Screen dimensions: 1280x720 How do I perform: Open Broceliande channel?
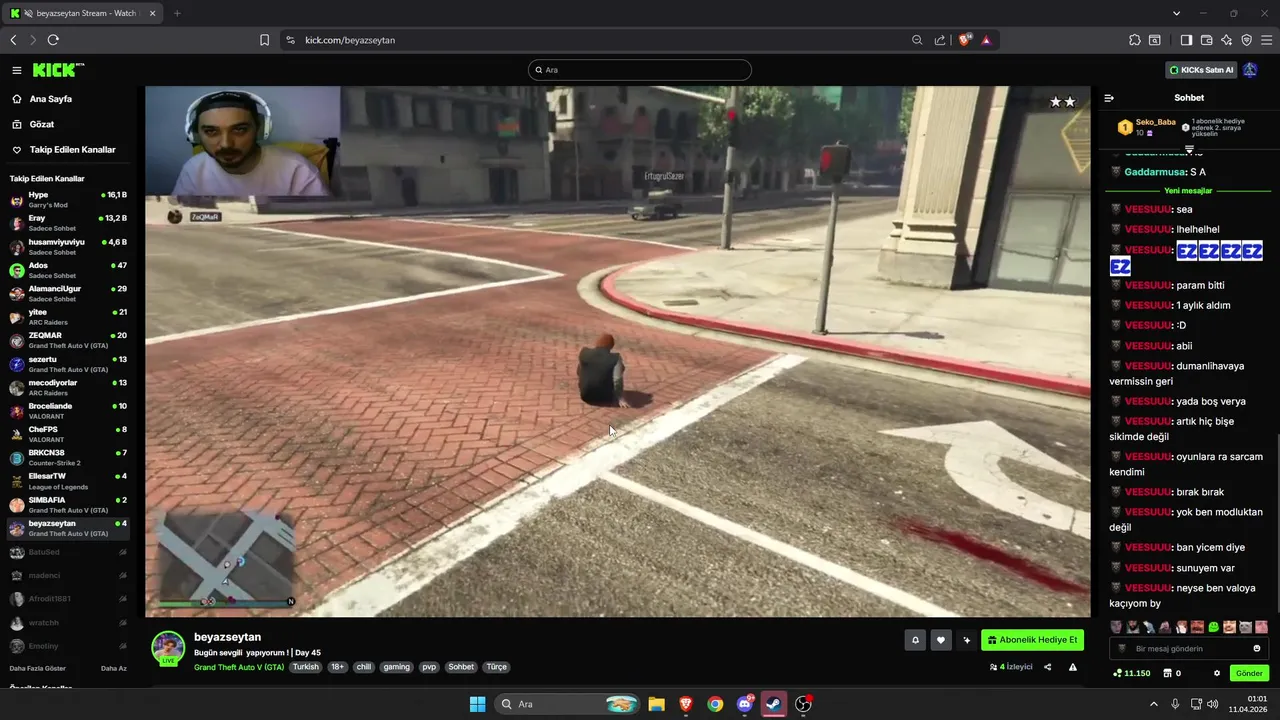pyautogui.click(x=70, y=410)
